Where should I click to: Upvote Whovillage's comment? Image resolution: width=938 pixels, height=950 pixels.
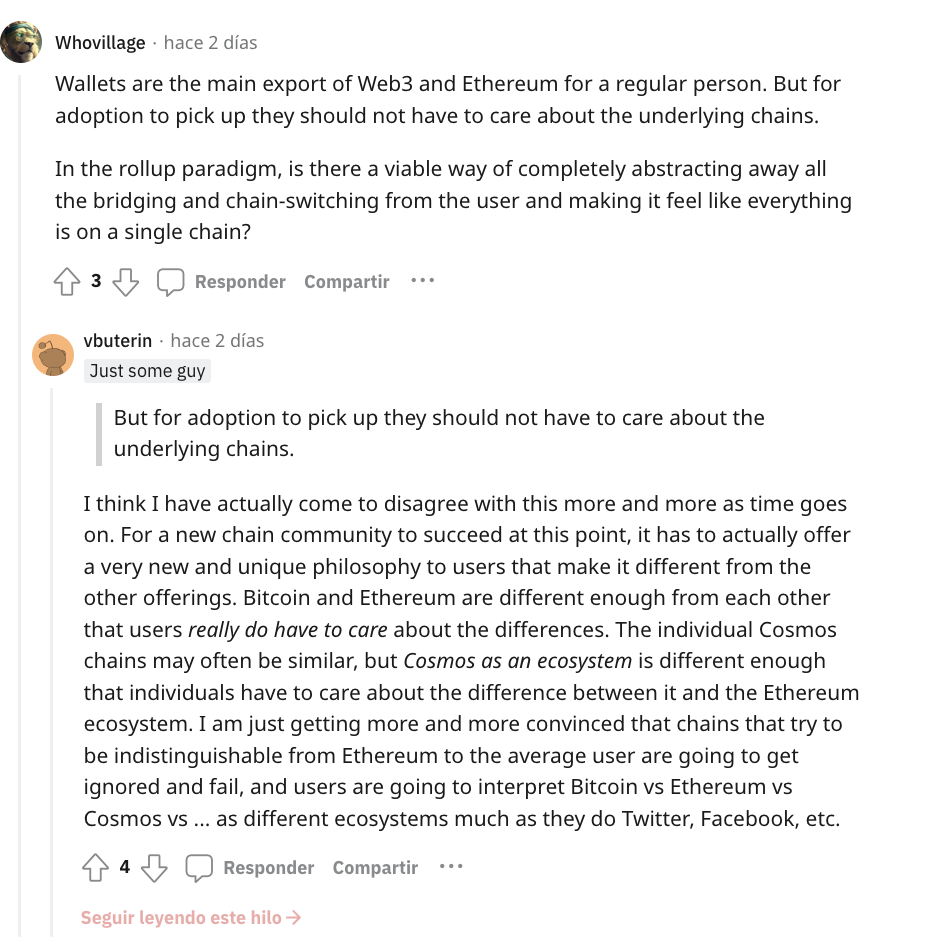click(x=67, y=282)
